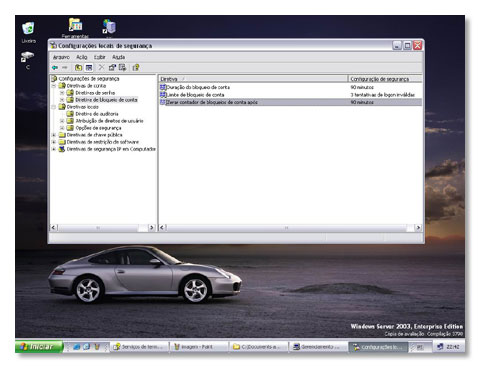Image resolution: width=480 pixels, height=368 pixels.
Task: Click icon of Zerar contador de bloqueios row
Action: pyautogui.click(x=163, y=102)
